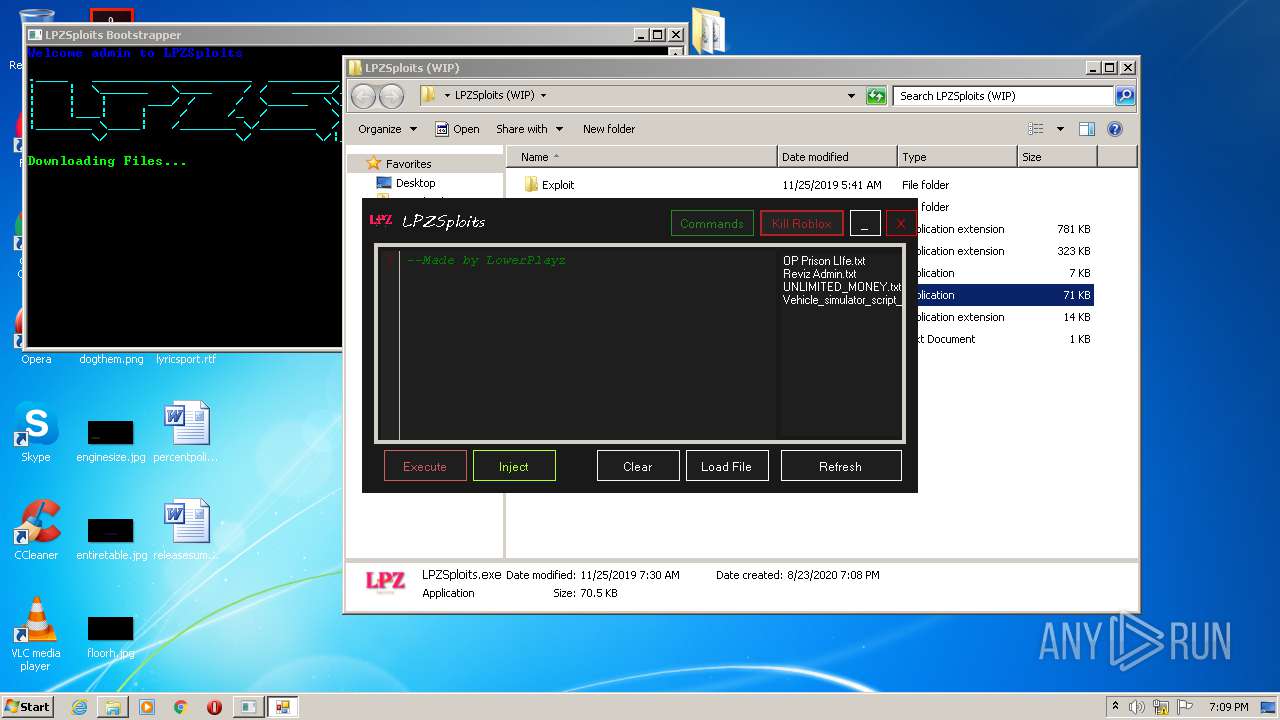Open VLC media player shortcut

[36, 634]
